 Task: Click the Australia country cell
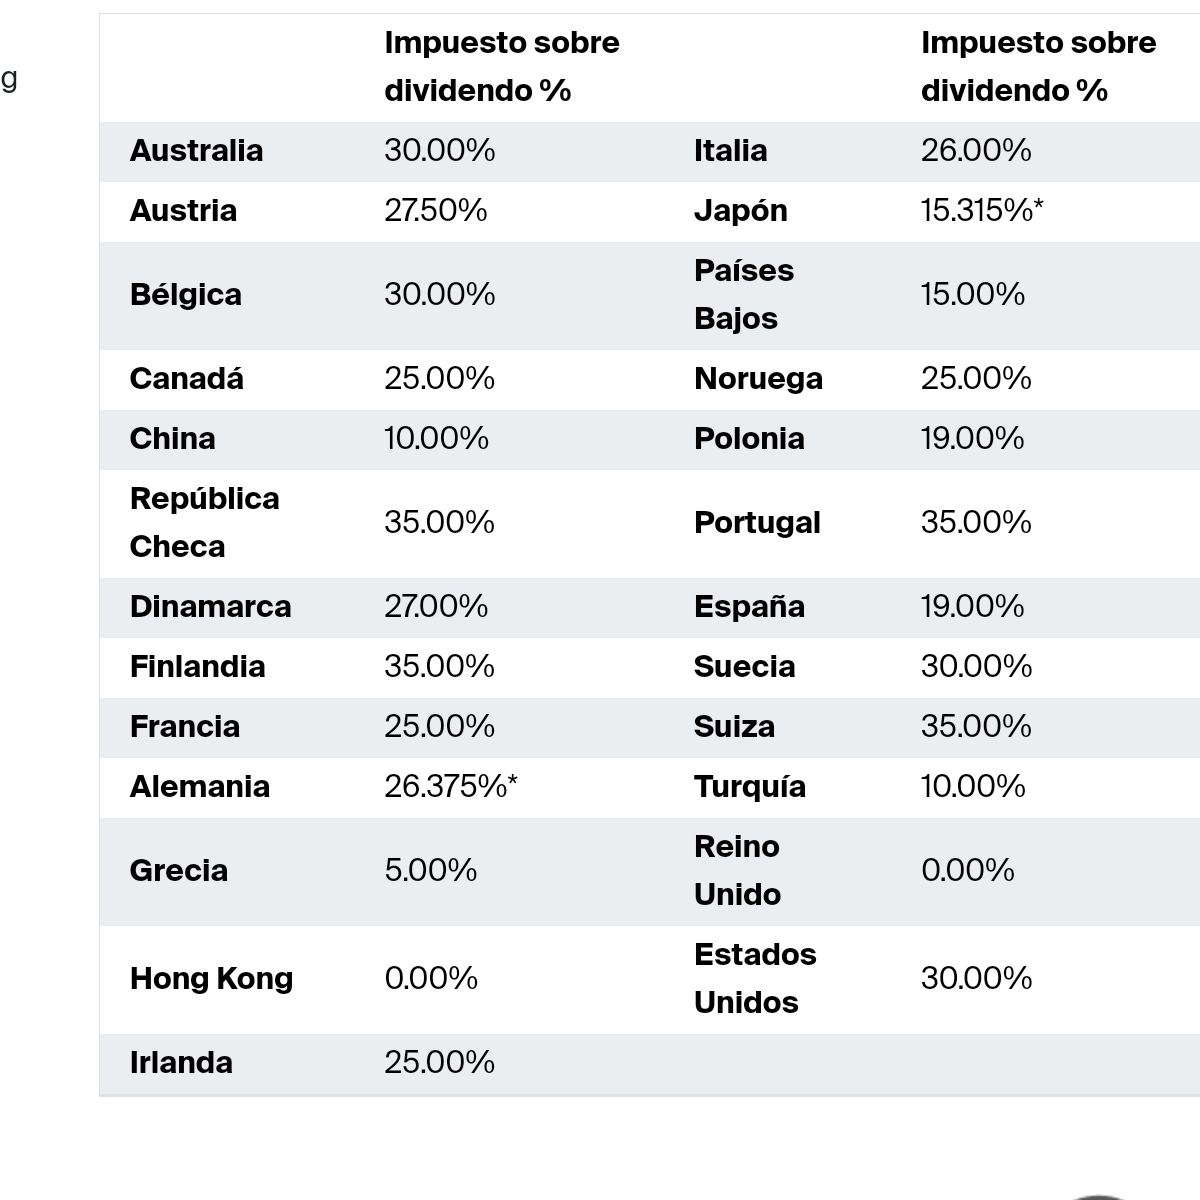196,151
